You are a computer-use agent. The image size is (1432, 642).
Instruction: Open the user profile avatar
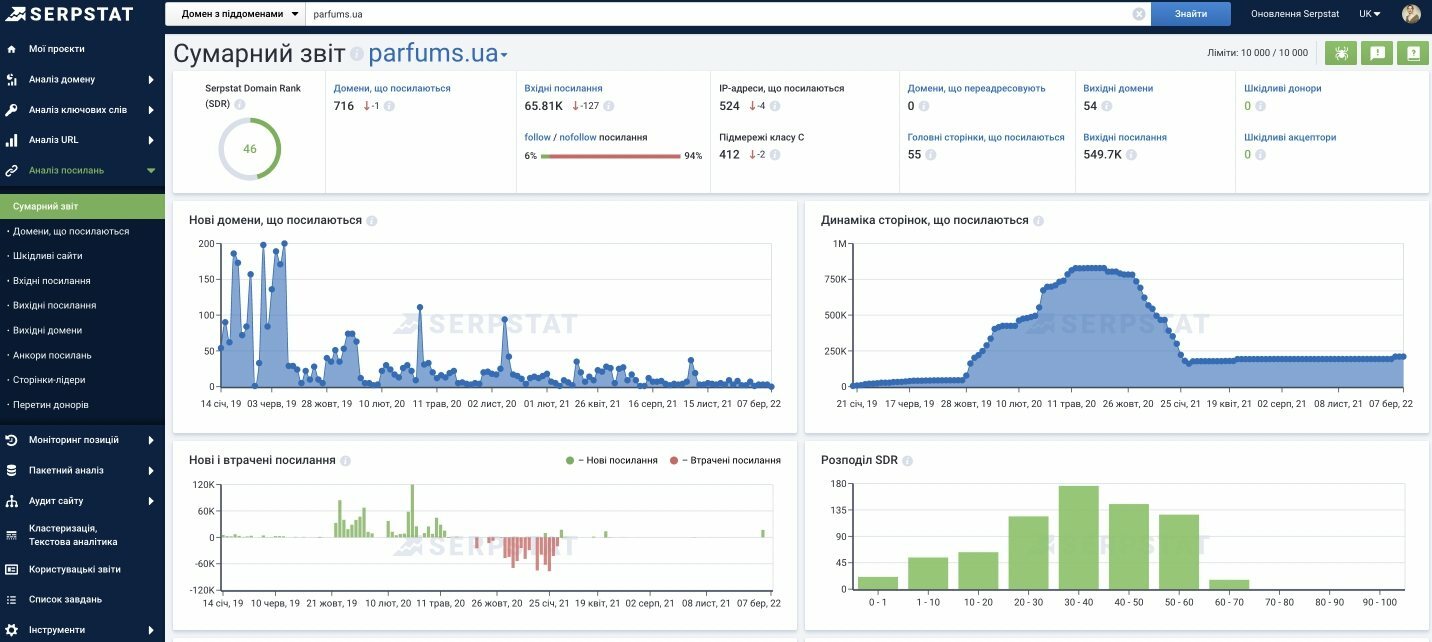click(1411, 14)
